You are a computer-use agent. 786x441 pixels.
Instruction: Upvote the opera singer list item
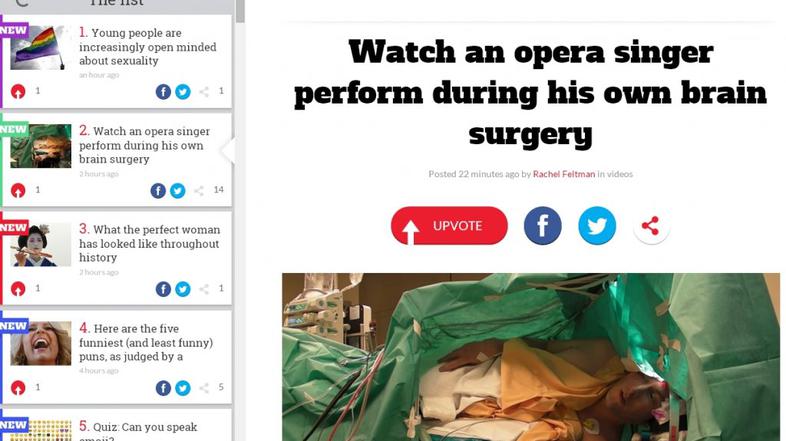pyautogui.click(x=18, y=190)
